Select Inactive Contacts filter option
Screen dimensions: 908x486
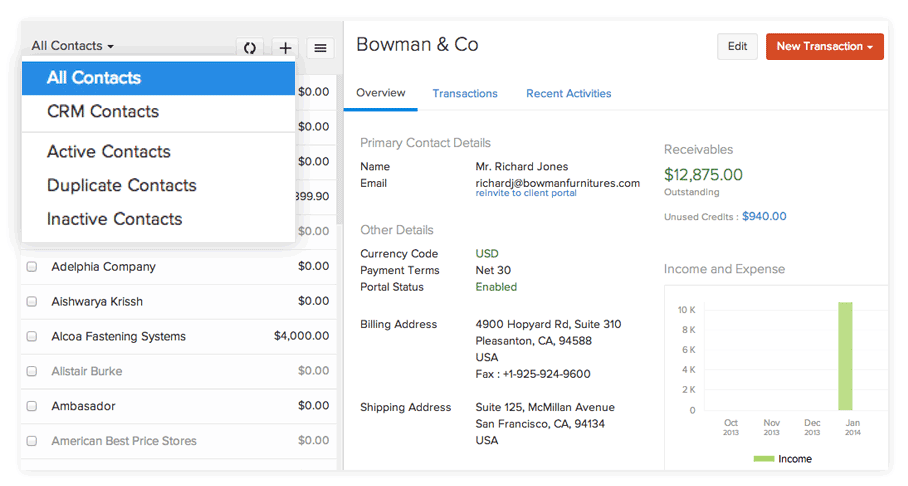115,219
